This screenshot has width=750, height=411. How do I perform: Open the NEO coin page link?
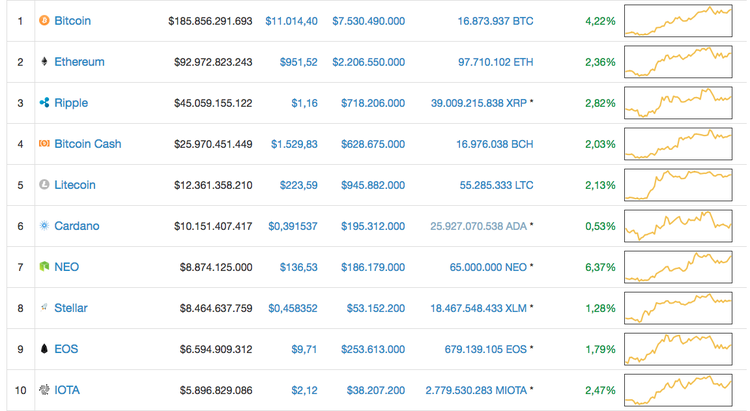pyautogui.click(x=66, y=267)
